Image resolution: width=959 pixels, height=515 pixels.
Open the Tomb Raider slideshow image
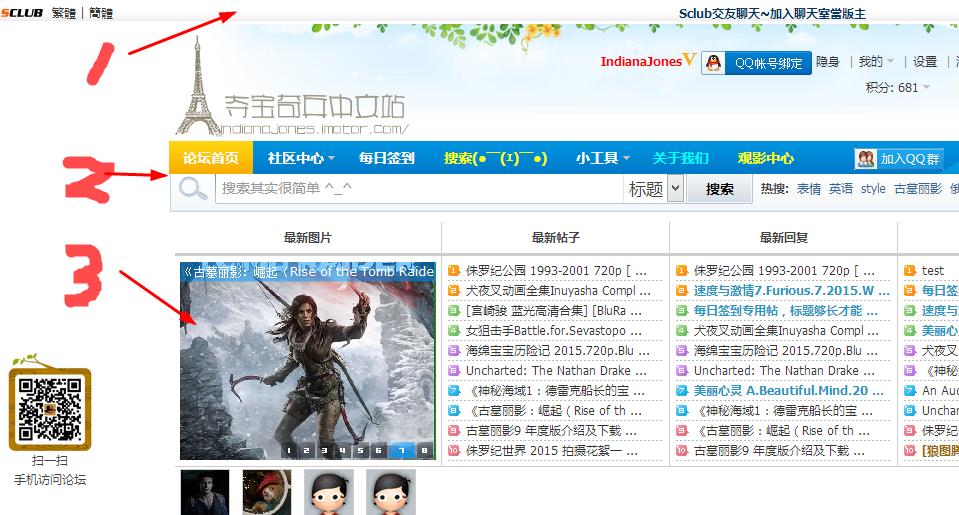pyautogui.click(x=308, y=361)
